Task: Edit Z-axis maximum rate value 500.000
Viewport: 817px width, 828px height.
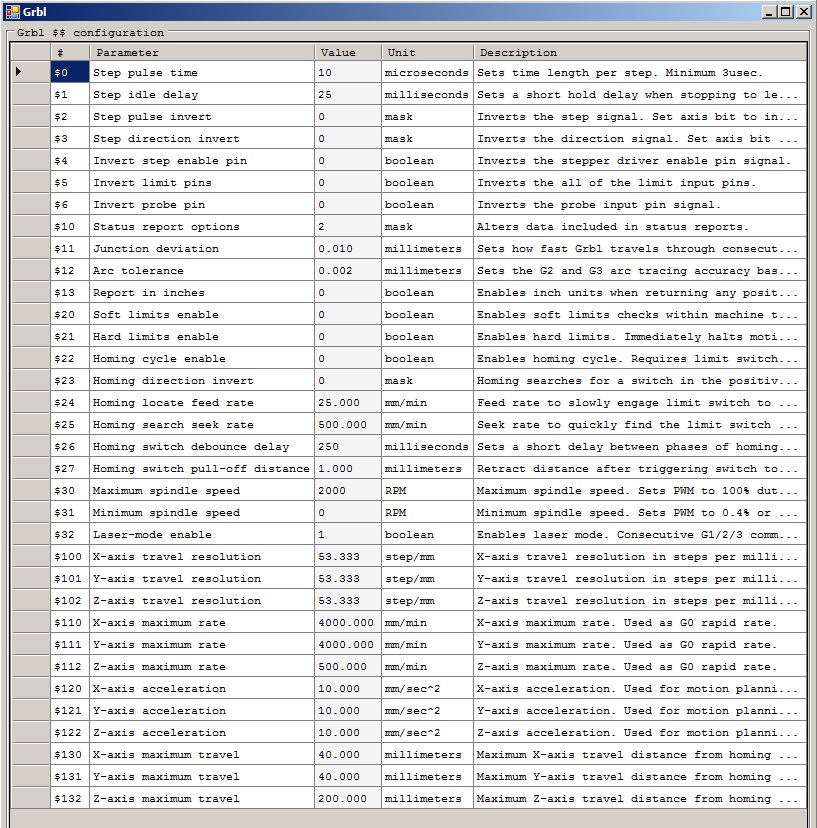Action: pos(349,667)
